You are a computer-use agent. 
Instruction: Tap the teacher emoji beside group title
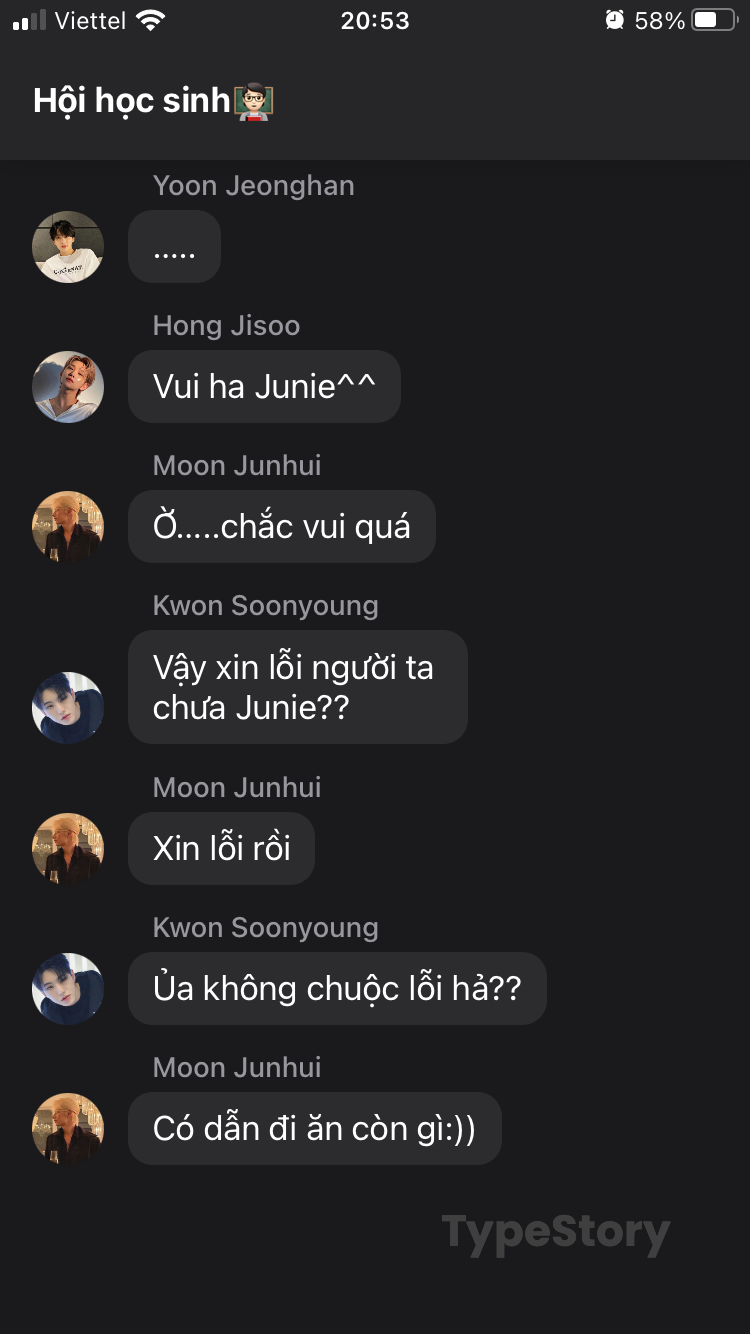(254, 101)
